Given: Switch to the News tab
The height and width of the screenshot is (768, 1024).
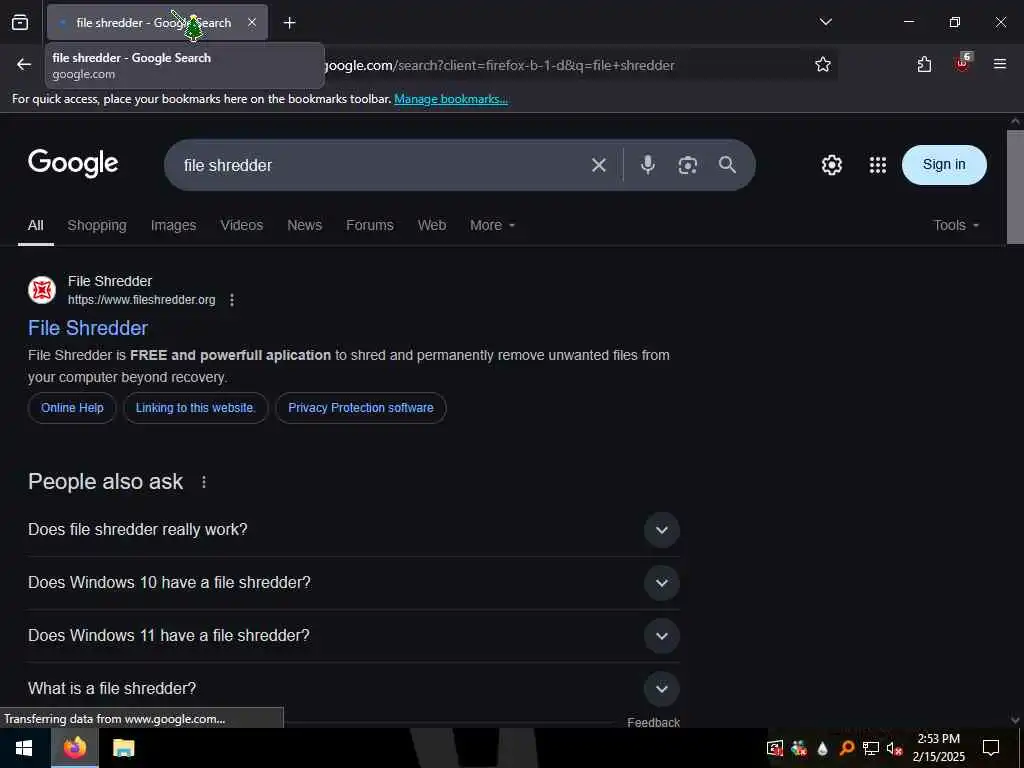Looking at the screenshot, I should click(304, 225).
